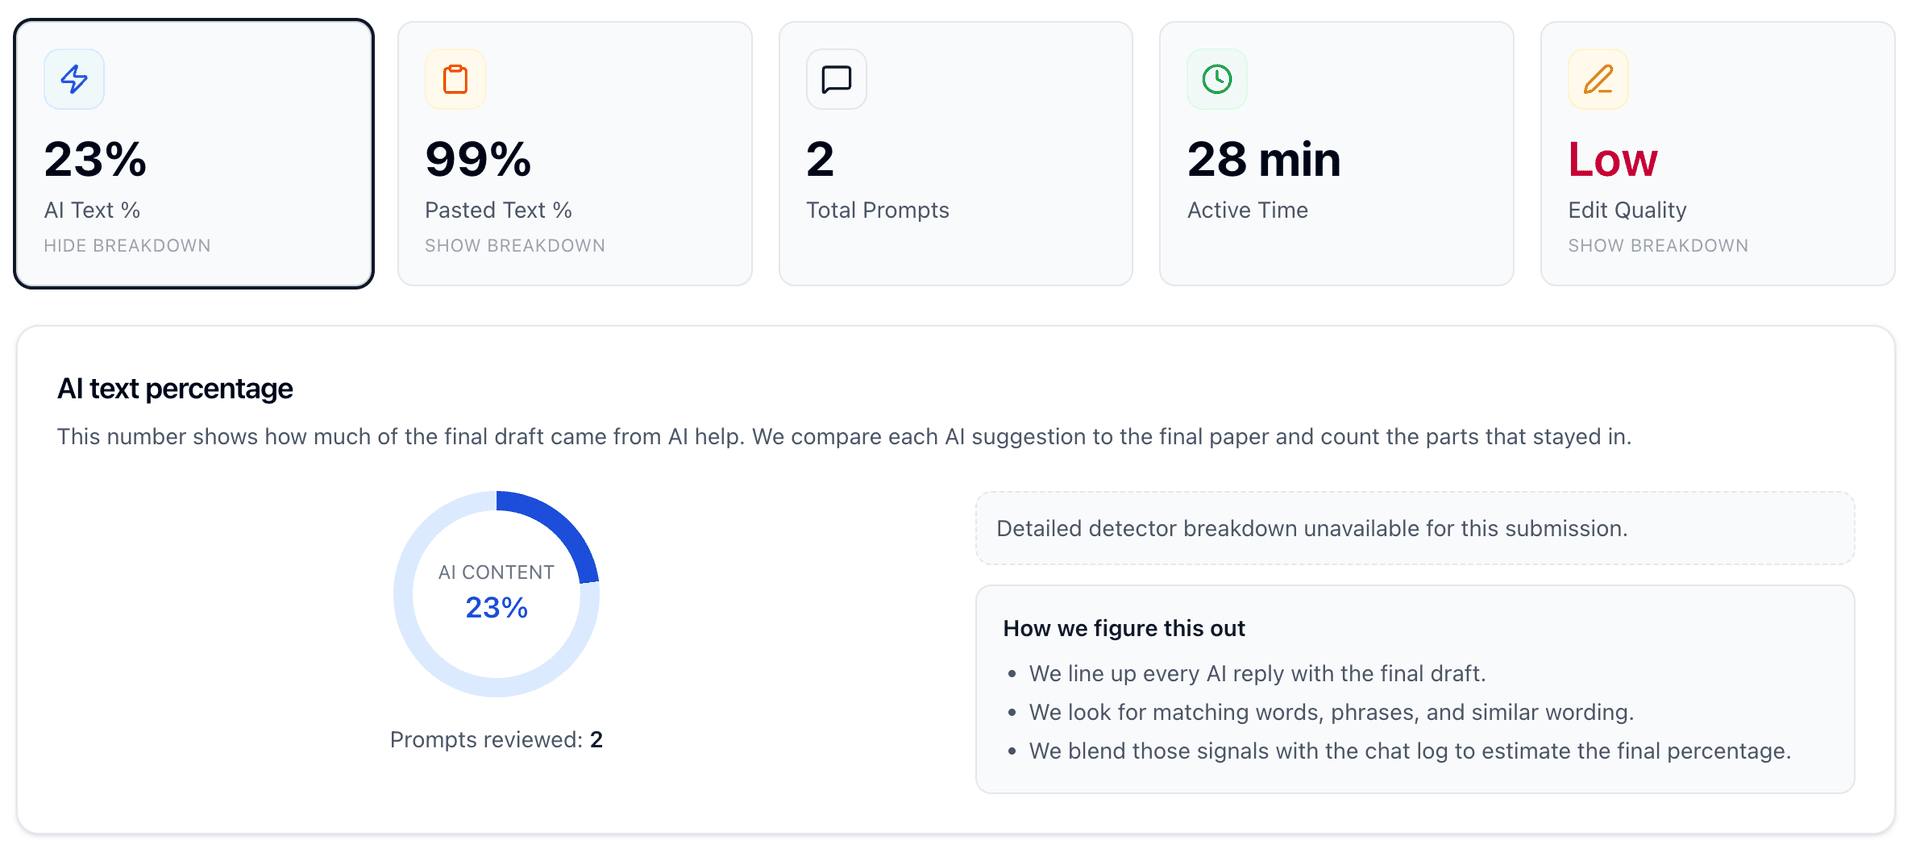Click the Low edit quality label
This screenshot has height=845, width=1920.
[1612, 158]
